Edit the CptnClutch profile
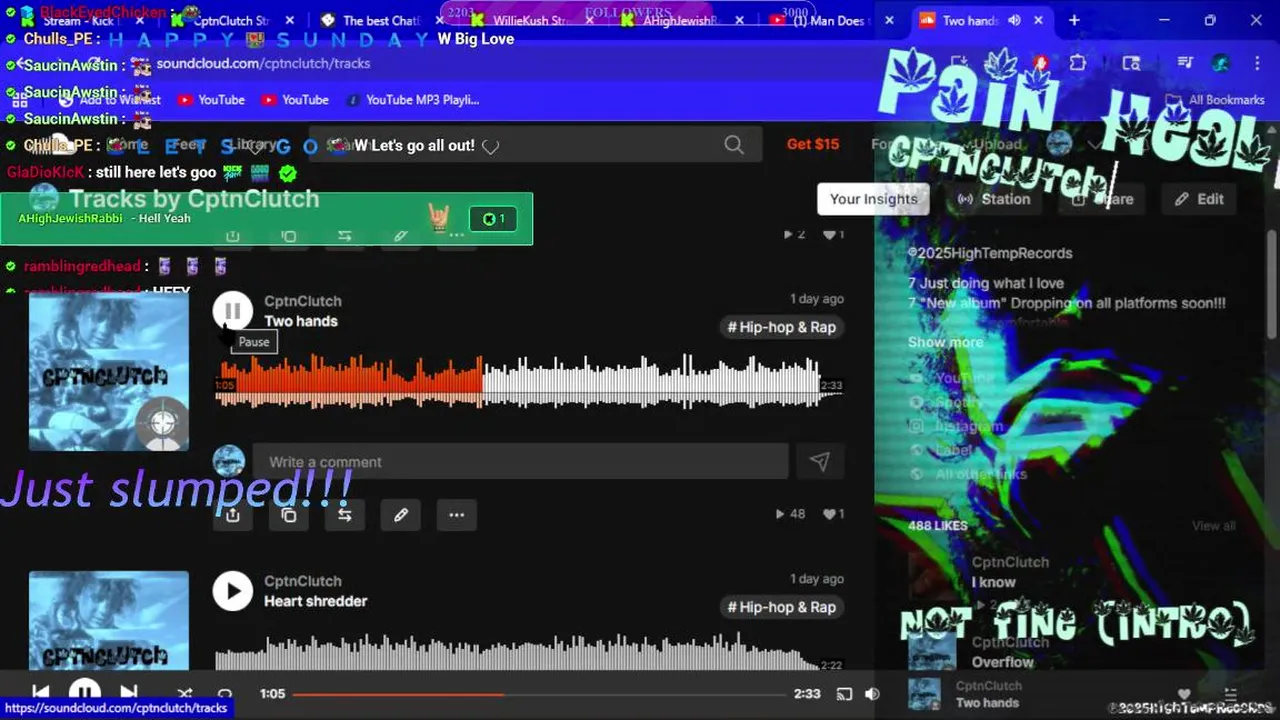Image resolution: width=1280 pixels, height=720 pixels. point(1199,199)
